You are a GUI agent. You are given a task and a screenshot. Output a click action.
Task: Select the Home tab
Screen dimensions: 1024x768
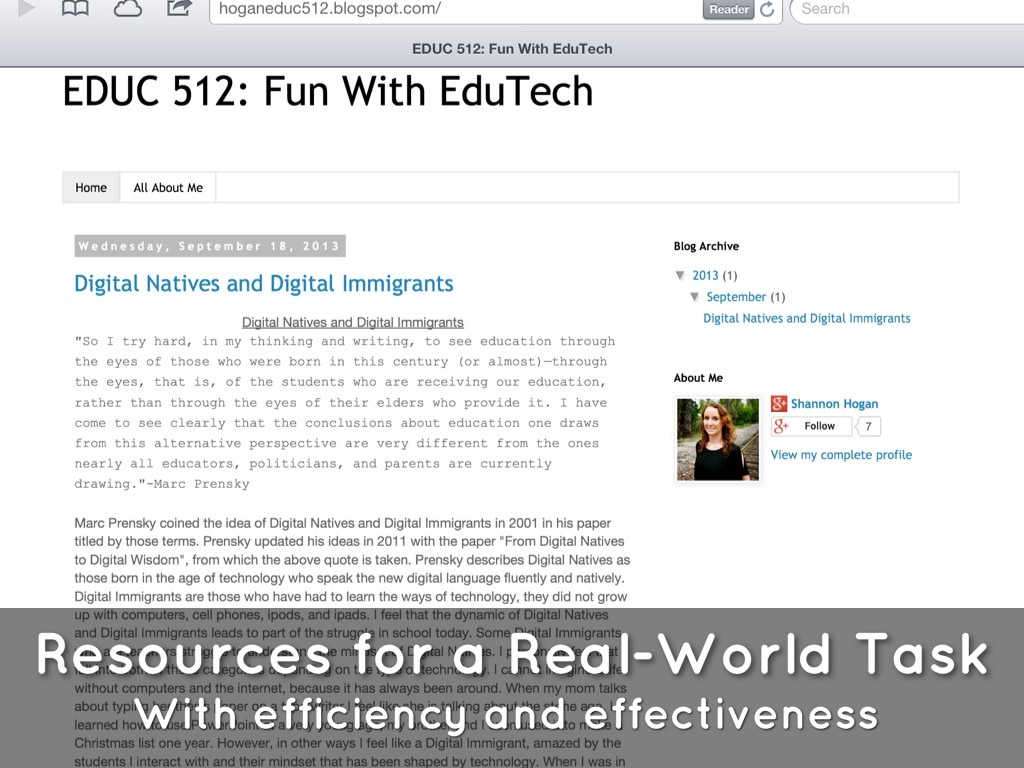click(91, 187)
